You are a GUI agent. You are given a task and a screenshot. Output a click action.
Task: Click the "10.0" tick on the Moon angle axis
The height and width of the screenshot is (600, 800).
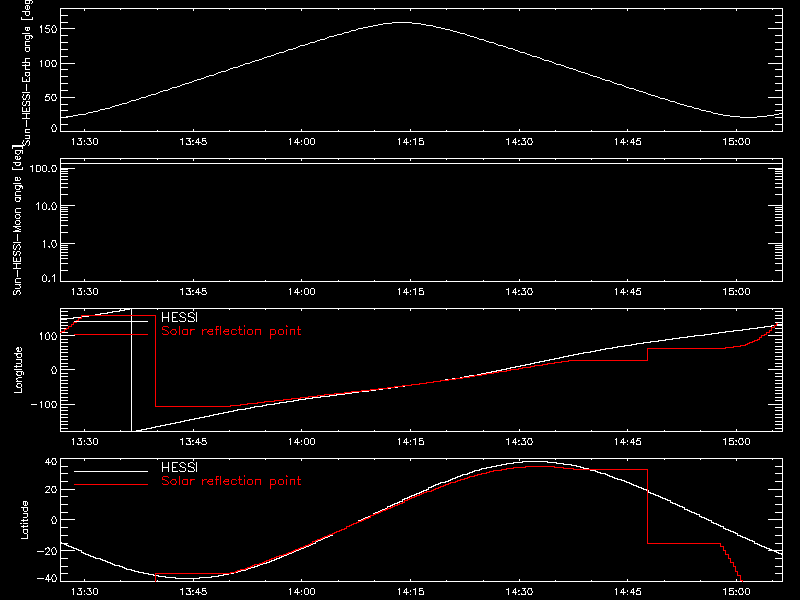pyautogui.click(x=46, y=206)
